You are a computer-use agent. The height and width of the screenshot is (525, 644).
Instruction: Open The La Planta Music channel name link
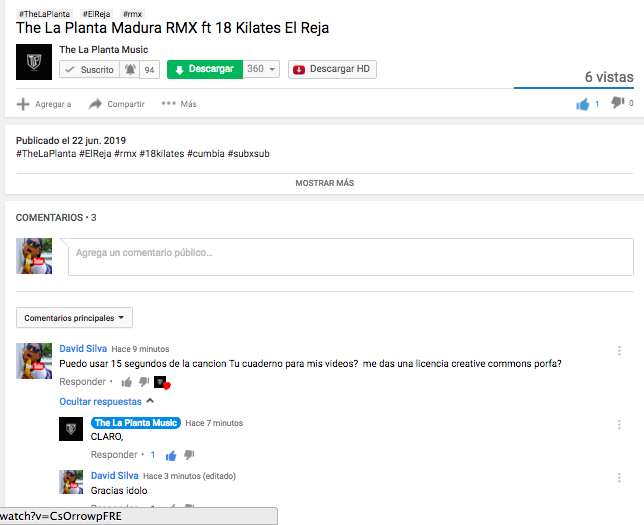pyautogui.click(x=104, y=50)
